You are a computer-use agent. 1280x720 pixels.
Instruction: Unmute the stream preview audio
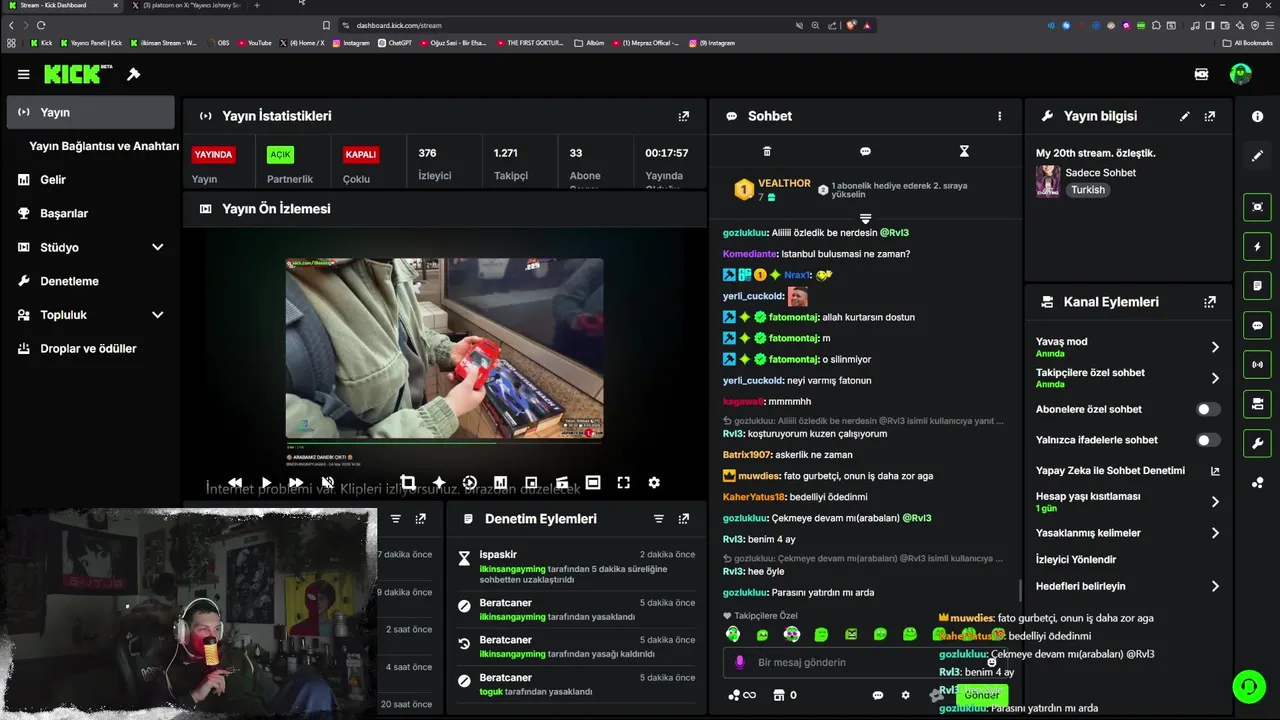(x=327, y=482)
